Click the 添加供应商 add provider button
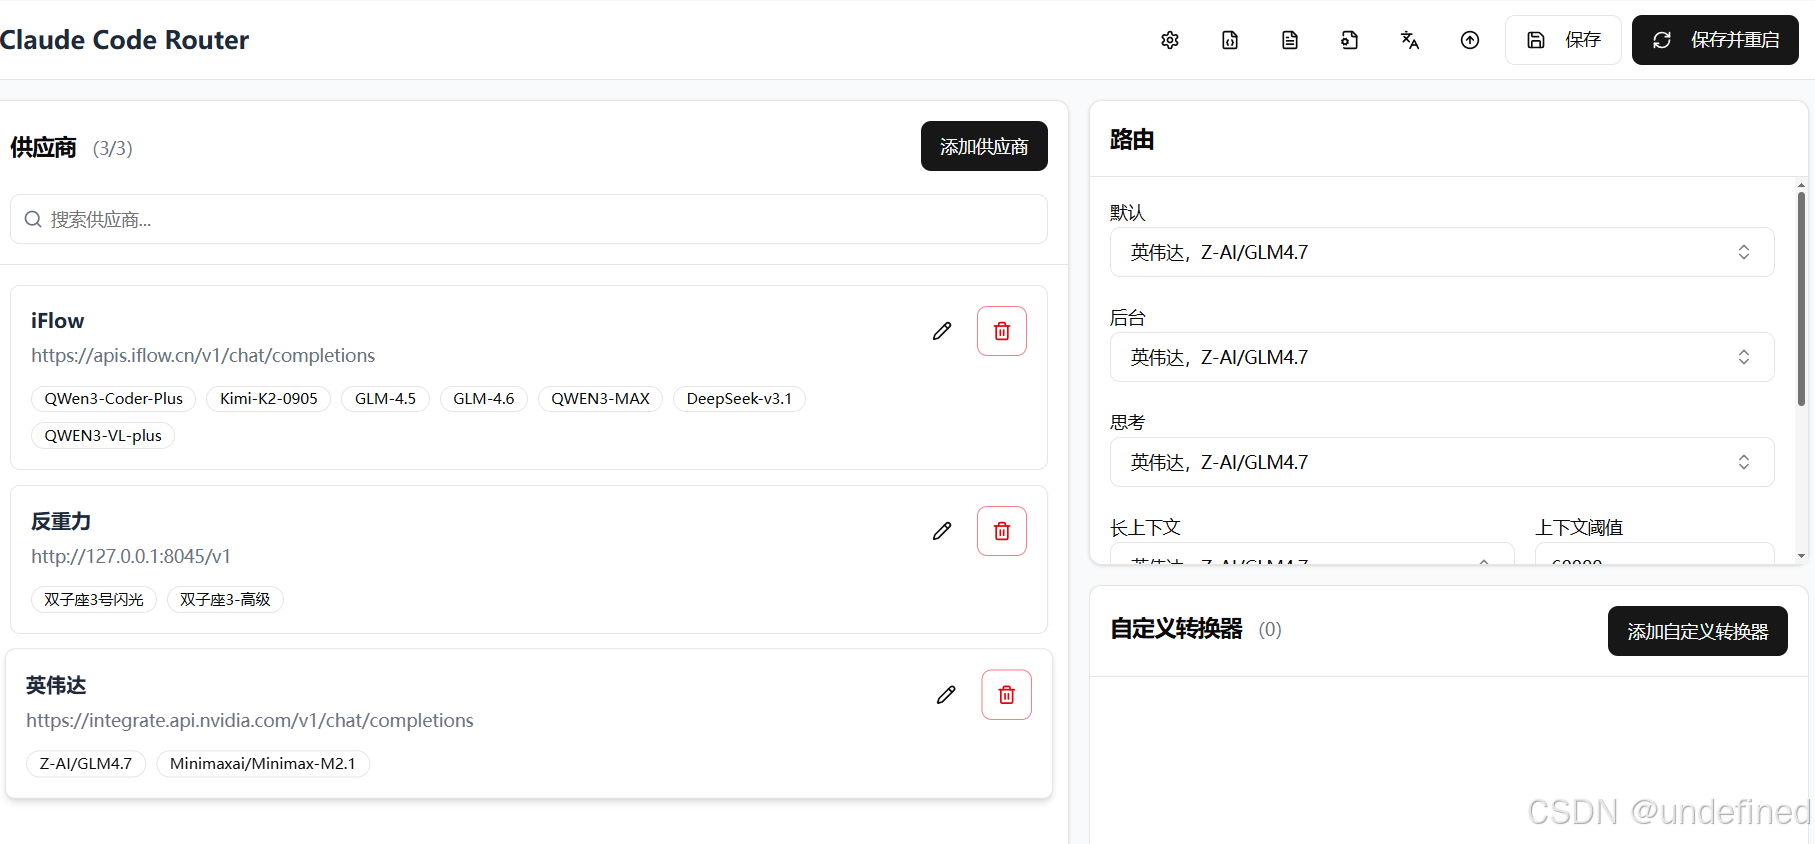This screenshot has width=1815, height=844. point(984,146)
